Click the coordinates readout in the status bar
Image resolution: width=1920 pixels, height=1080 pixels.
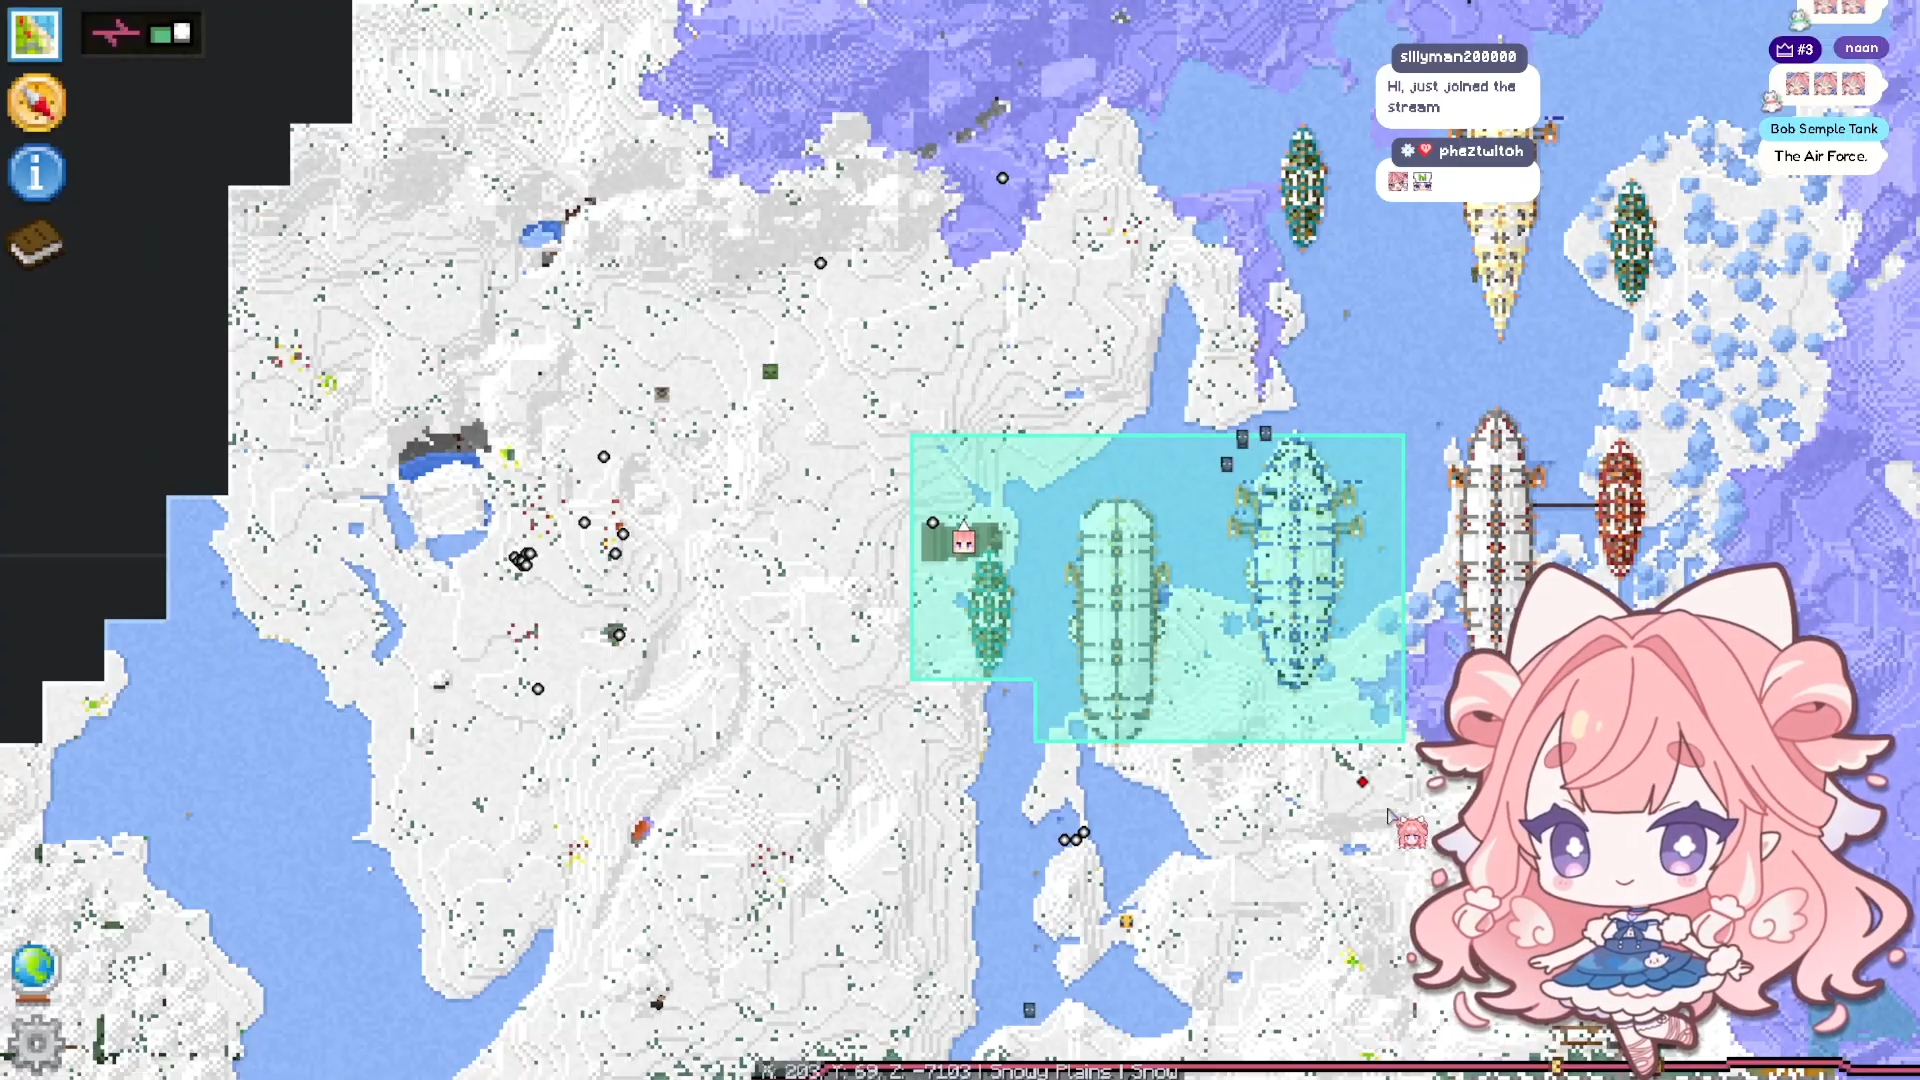point(866,1071)
